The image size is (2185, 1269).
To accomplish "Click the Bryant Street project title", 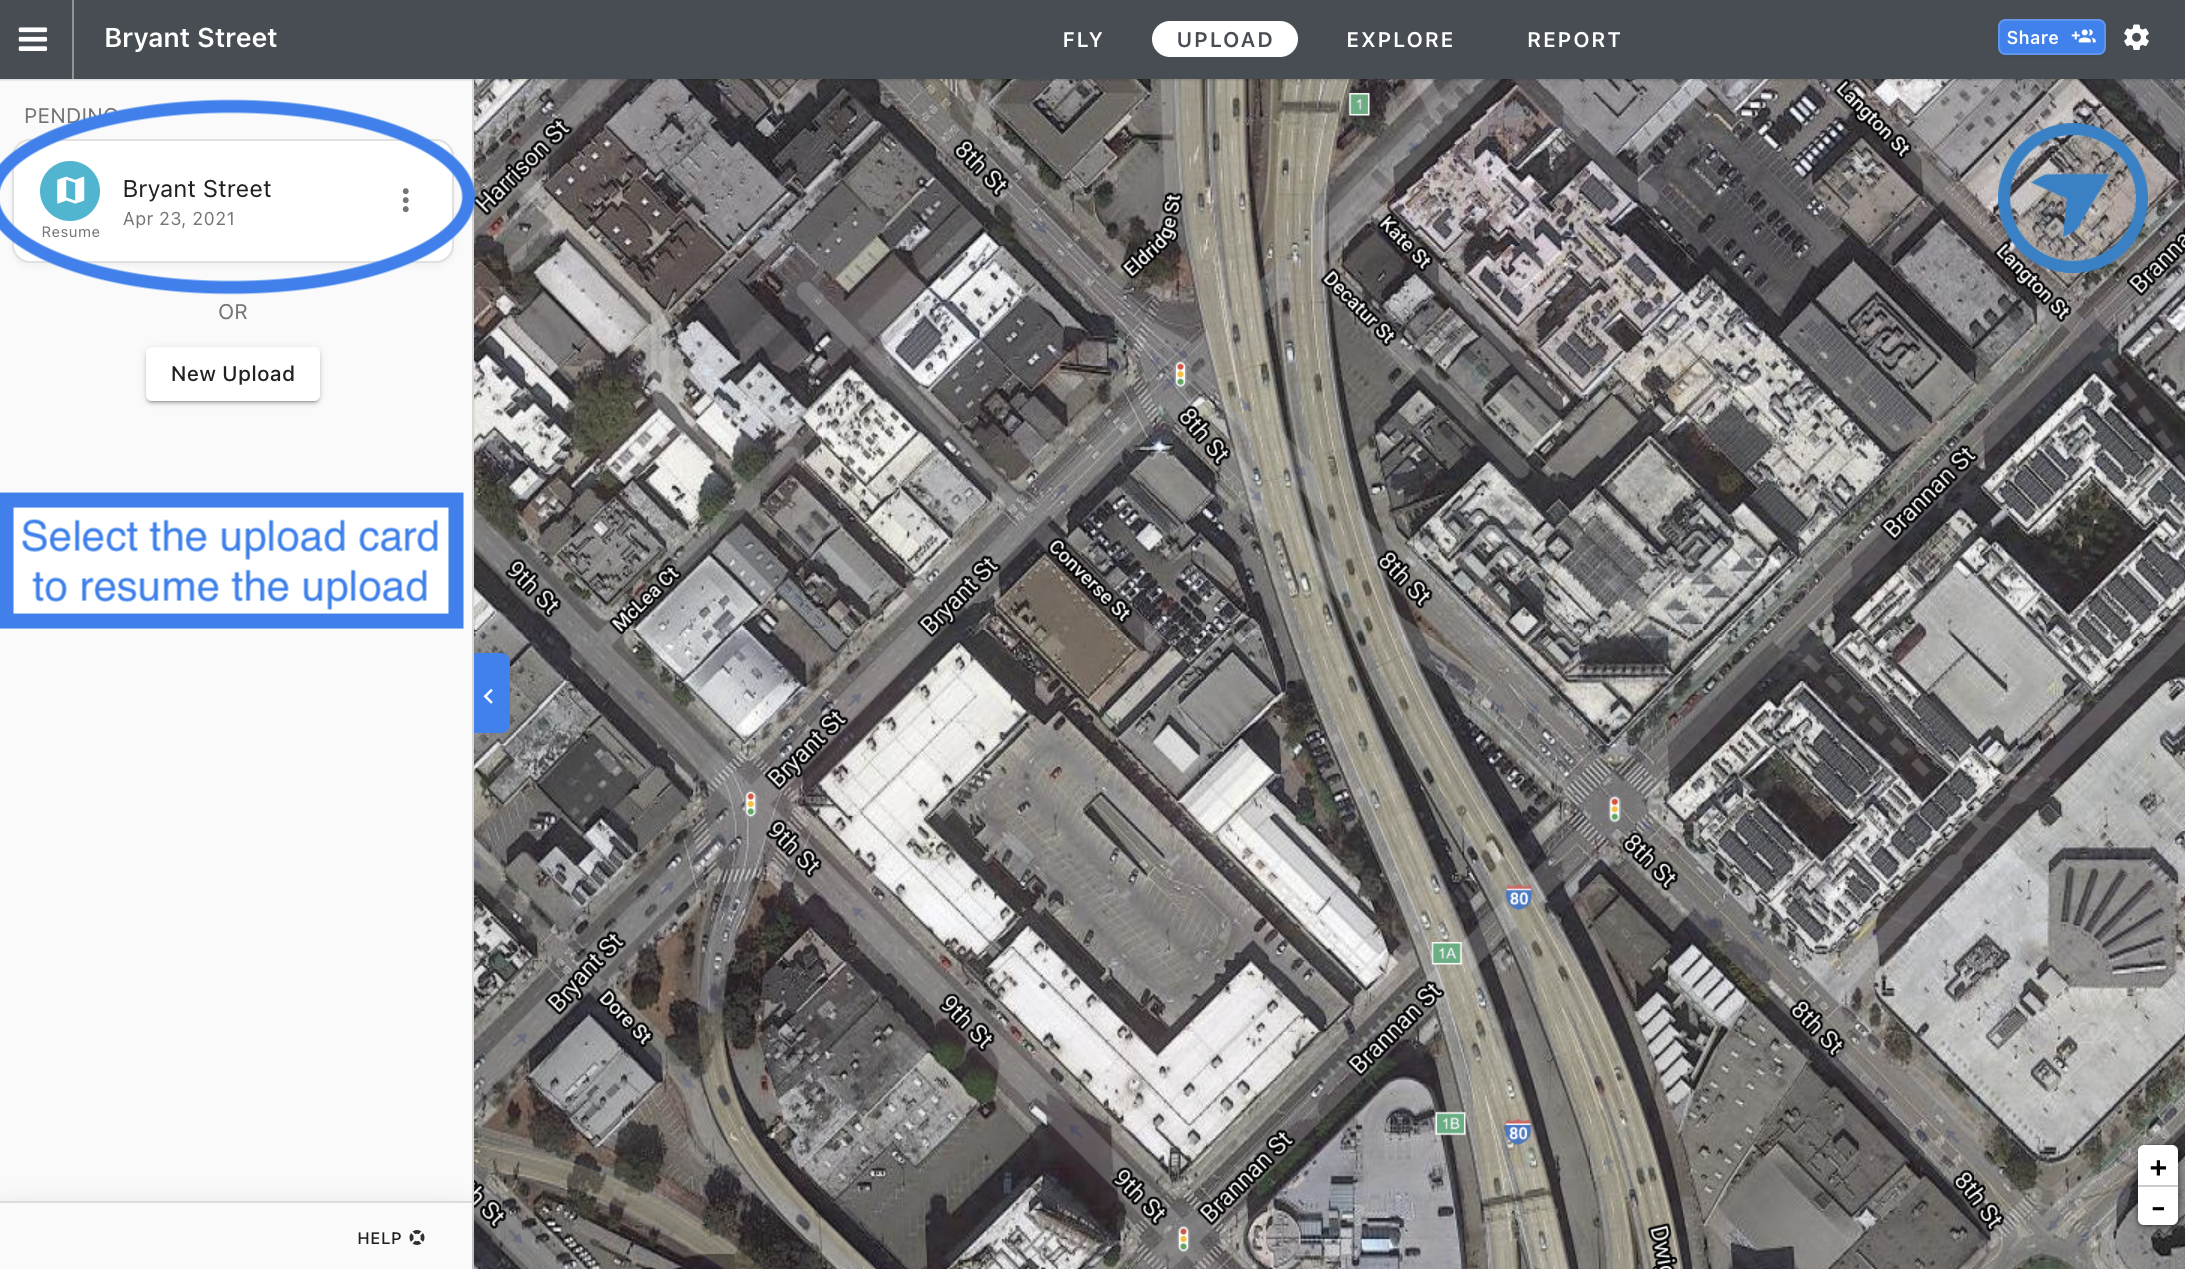I will click(190, 38).
